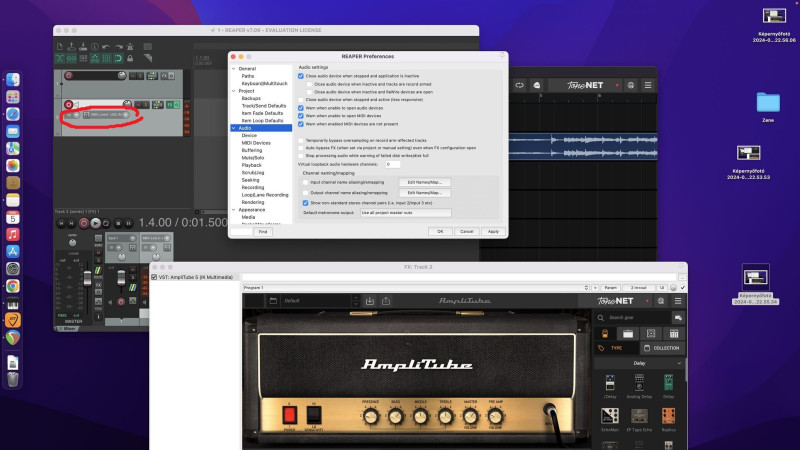Open the Delay category dropdown in AmpliTube

(x=639, y=363)
